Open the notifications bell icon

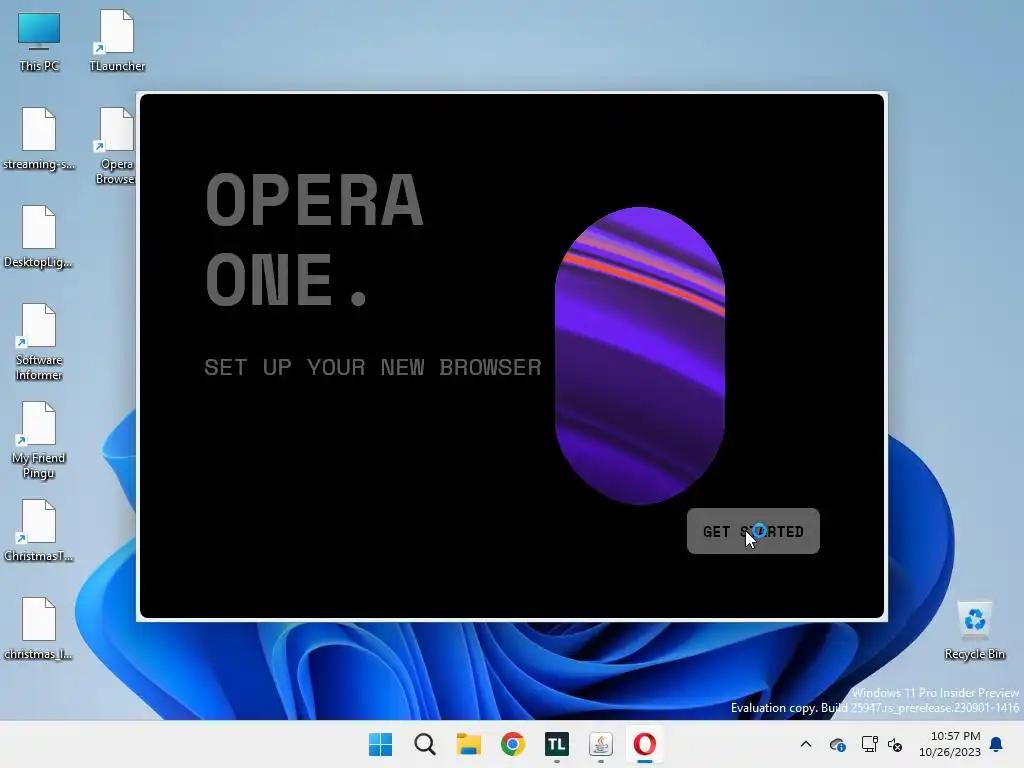pyautogui.click(x=997, y=744)
